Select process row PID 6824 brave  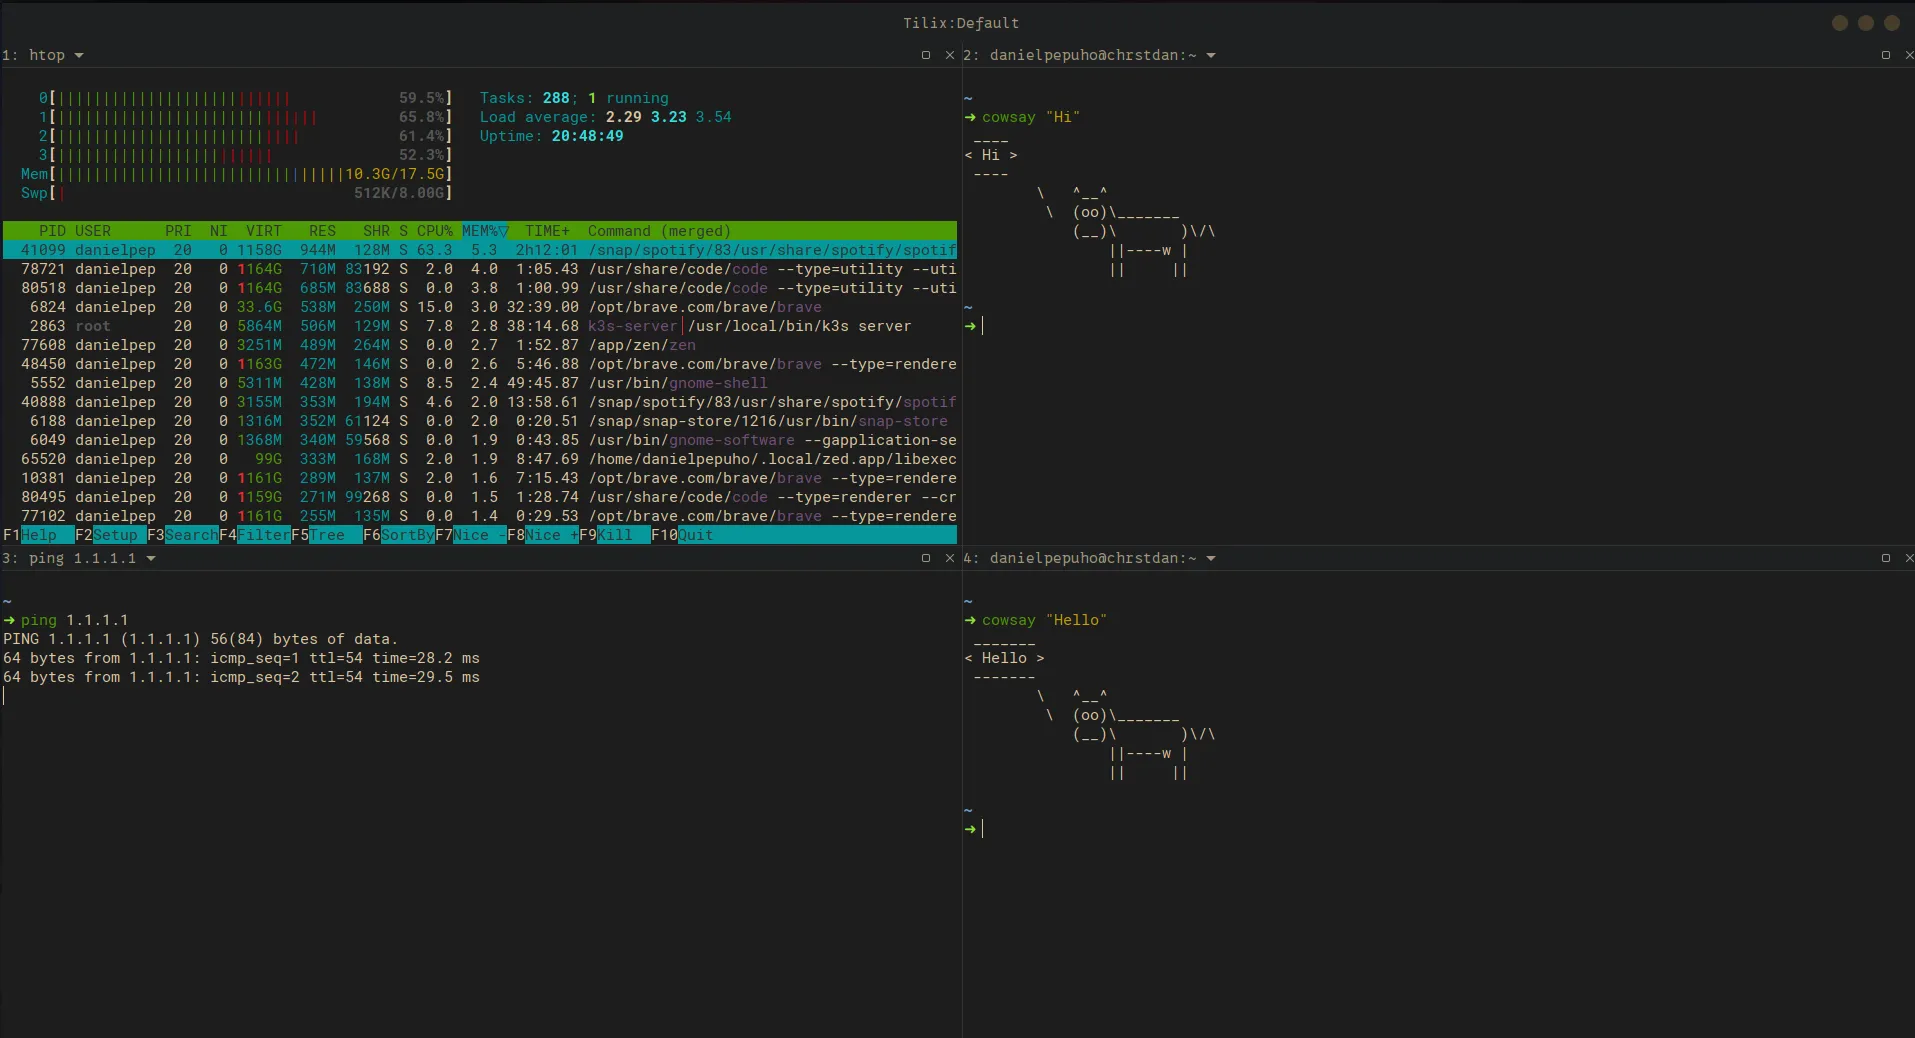point(480,307)
